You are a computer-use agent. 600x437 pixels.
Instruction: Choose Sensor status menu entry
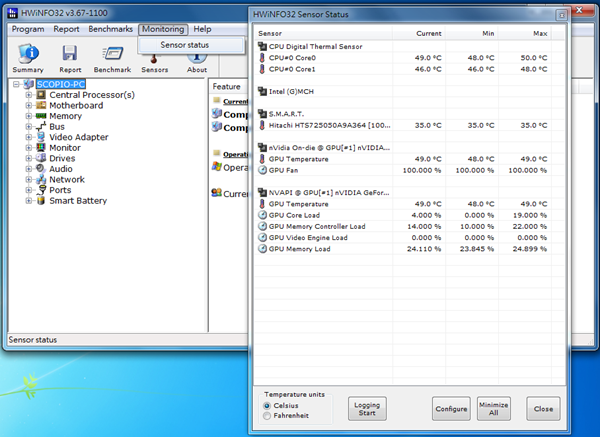tap(185, 45)
